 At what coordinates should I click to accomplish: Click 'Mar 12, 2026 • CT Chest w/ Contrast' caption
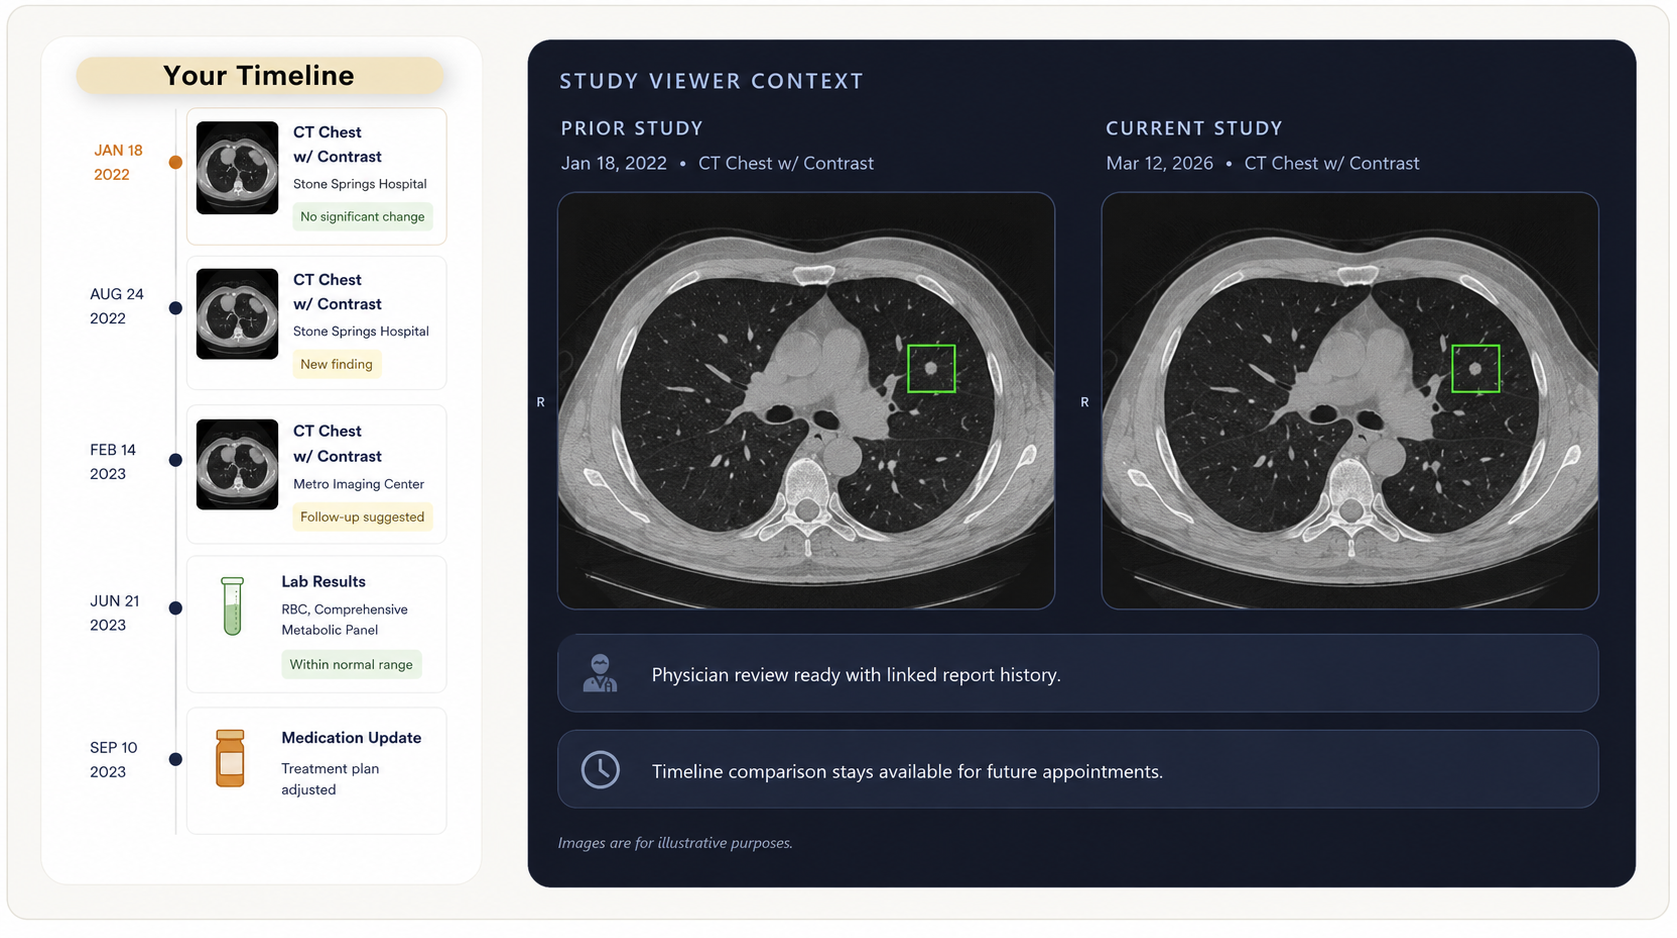click(1262, 163)
